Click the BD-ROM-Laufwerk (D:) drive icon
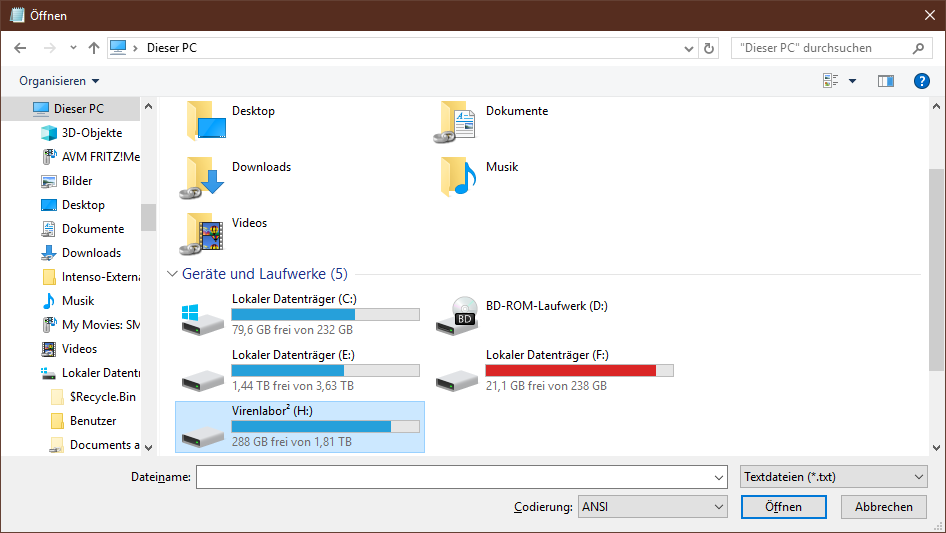The image size is (946, 533). coord(457,315)
